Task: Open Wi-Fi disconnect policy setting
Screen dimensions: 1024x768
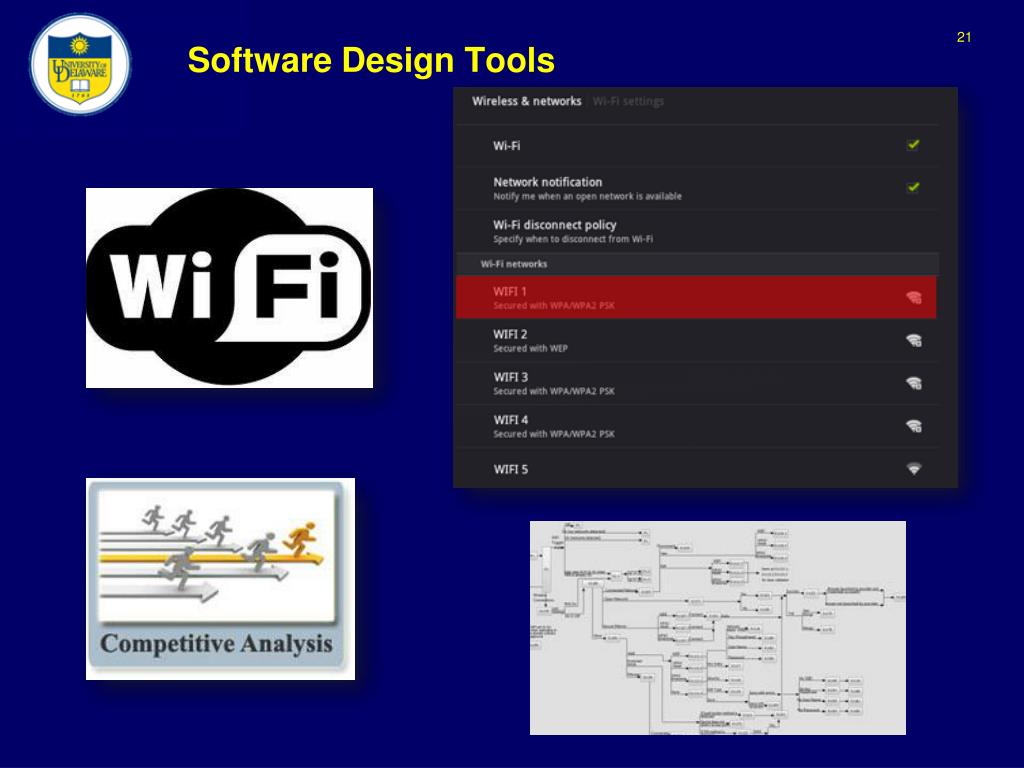Action: click(697, 231)
